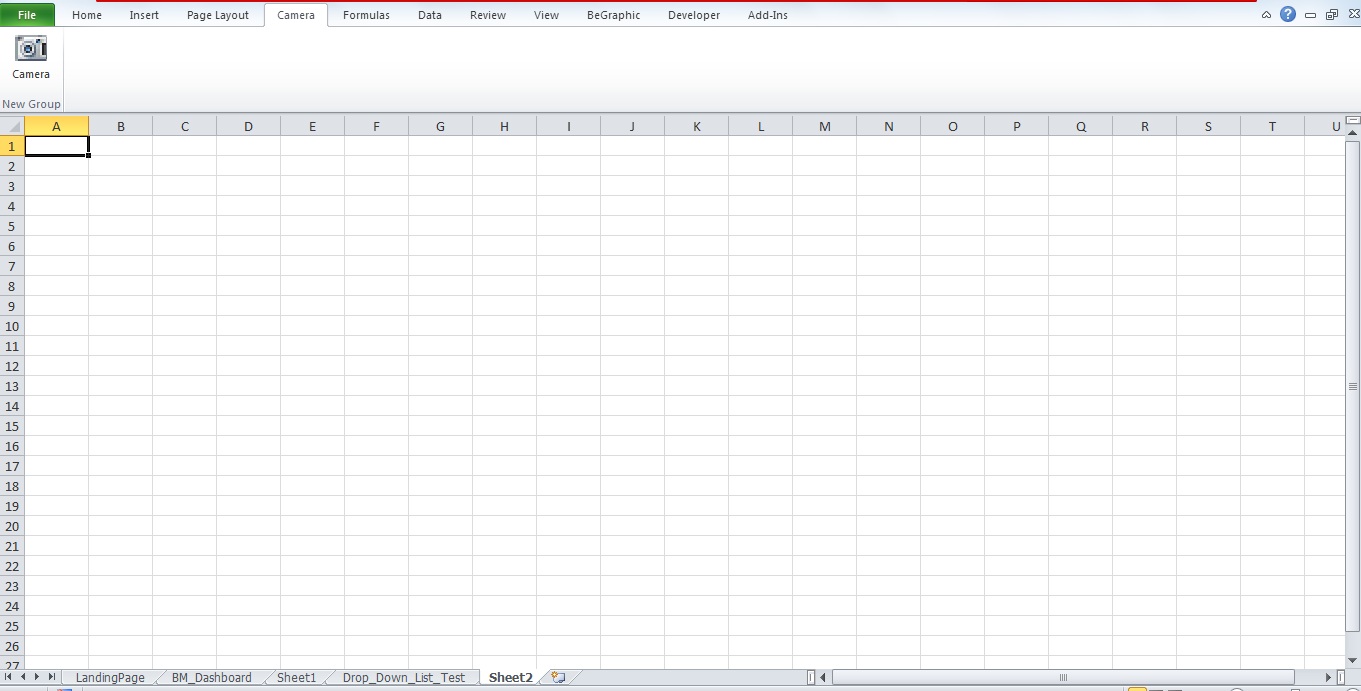The height and width of the screenshot is (691, 1361).
Task: Click cell A1 in Sheet2
Action: tap(57, 146)
